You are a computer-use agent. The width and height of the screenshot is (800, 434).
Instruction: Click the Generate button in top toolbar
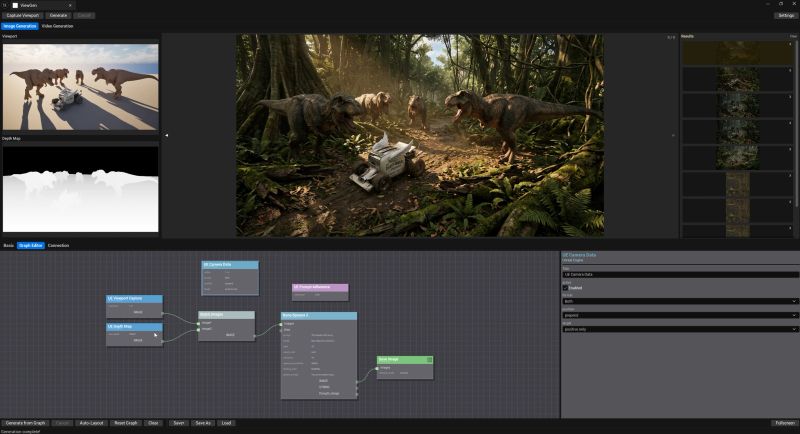[58, 15]
